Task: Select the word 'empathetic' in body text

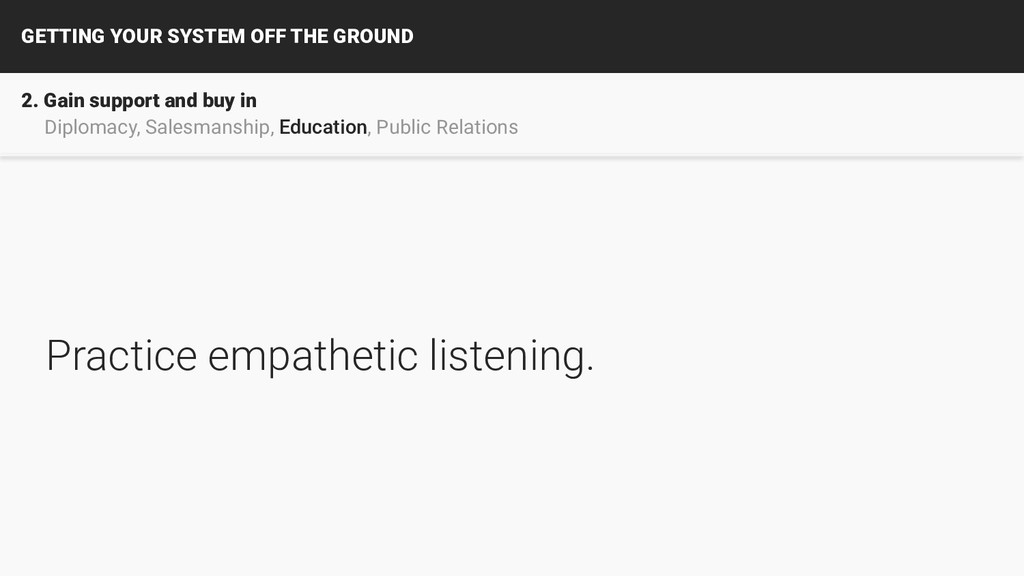Action: click(x=313, y=357)
